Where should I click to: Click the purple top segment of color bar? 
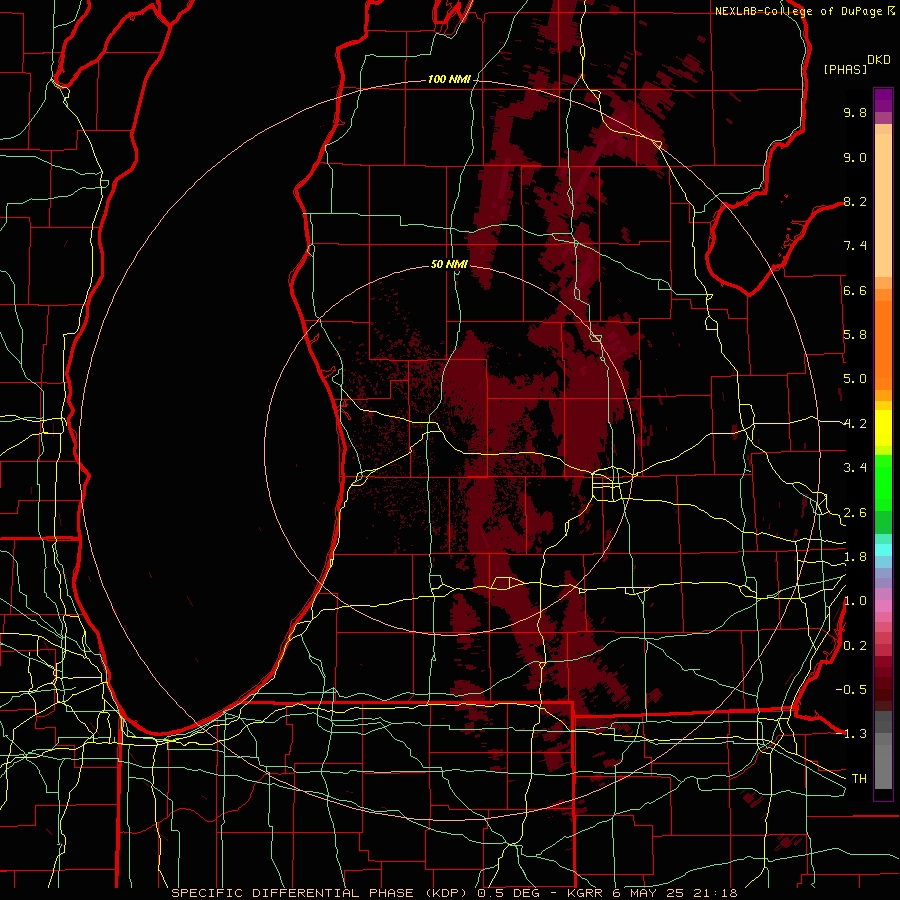click(883, 100)
